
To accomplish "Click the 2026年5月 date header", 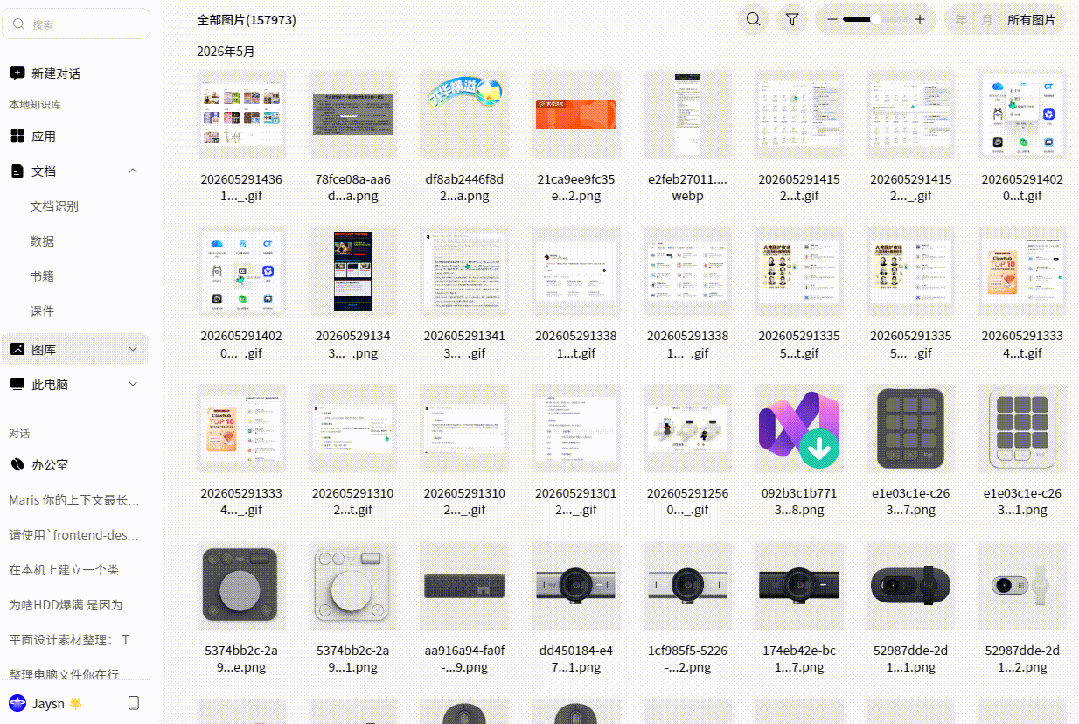I will [226, 52].
